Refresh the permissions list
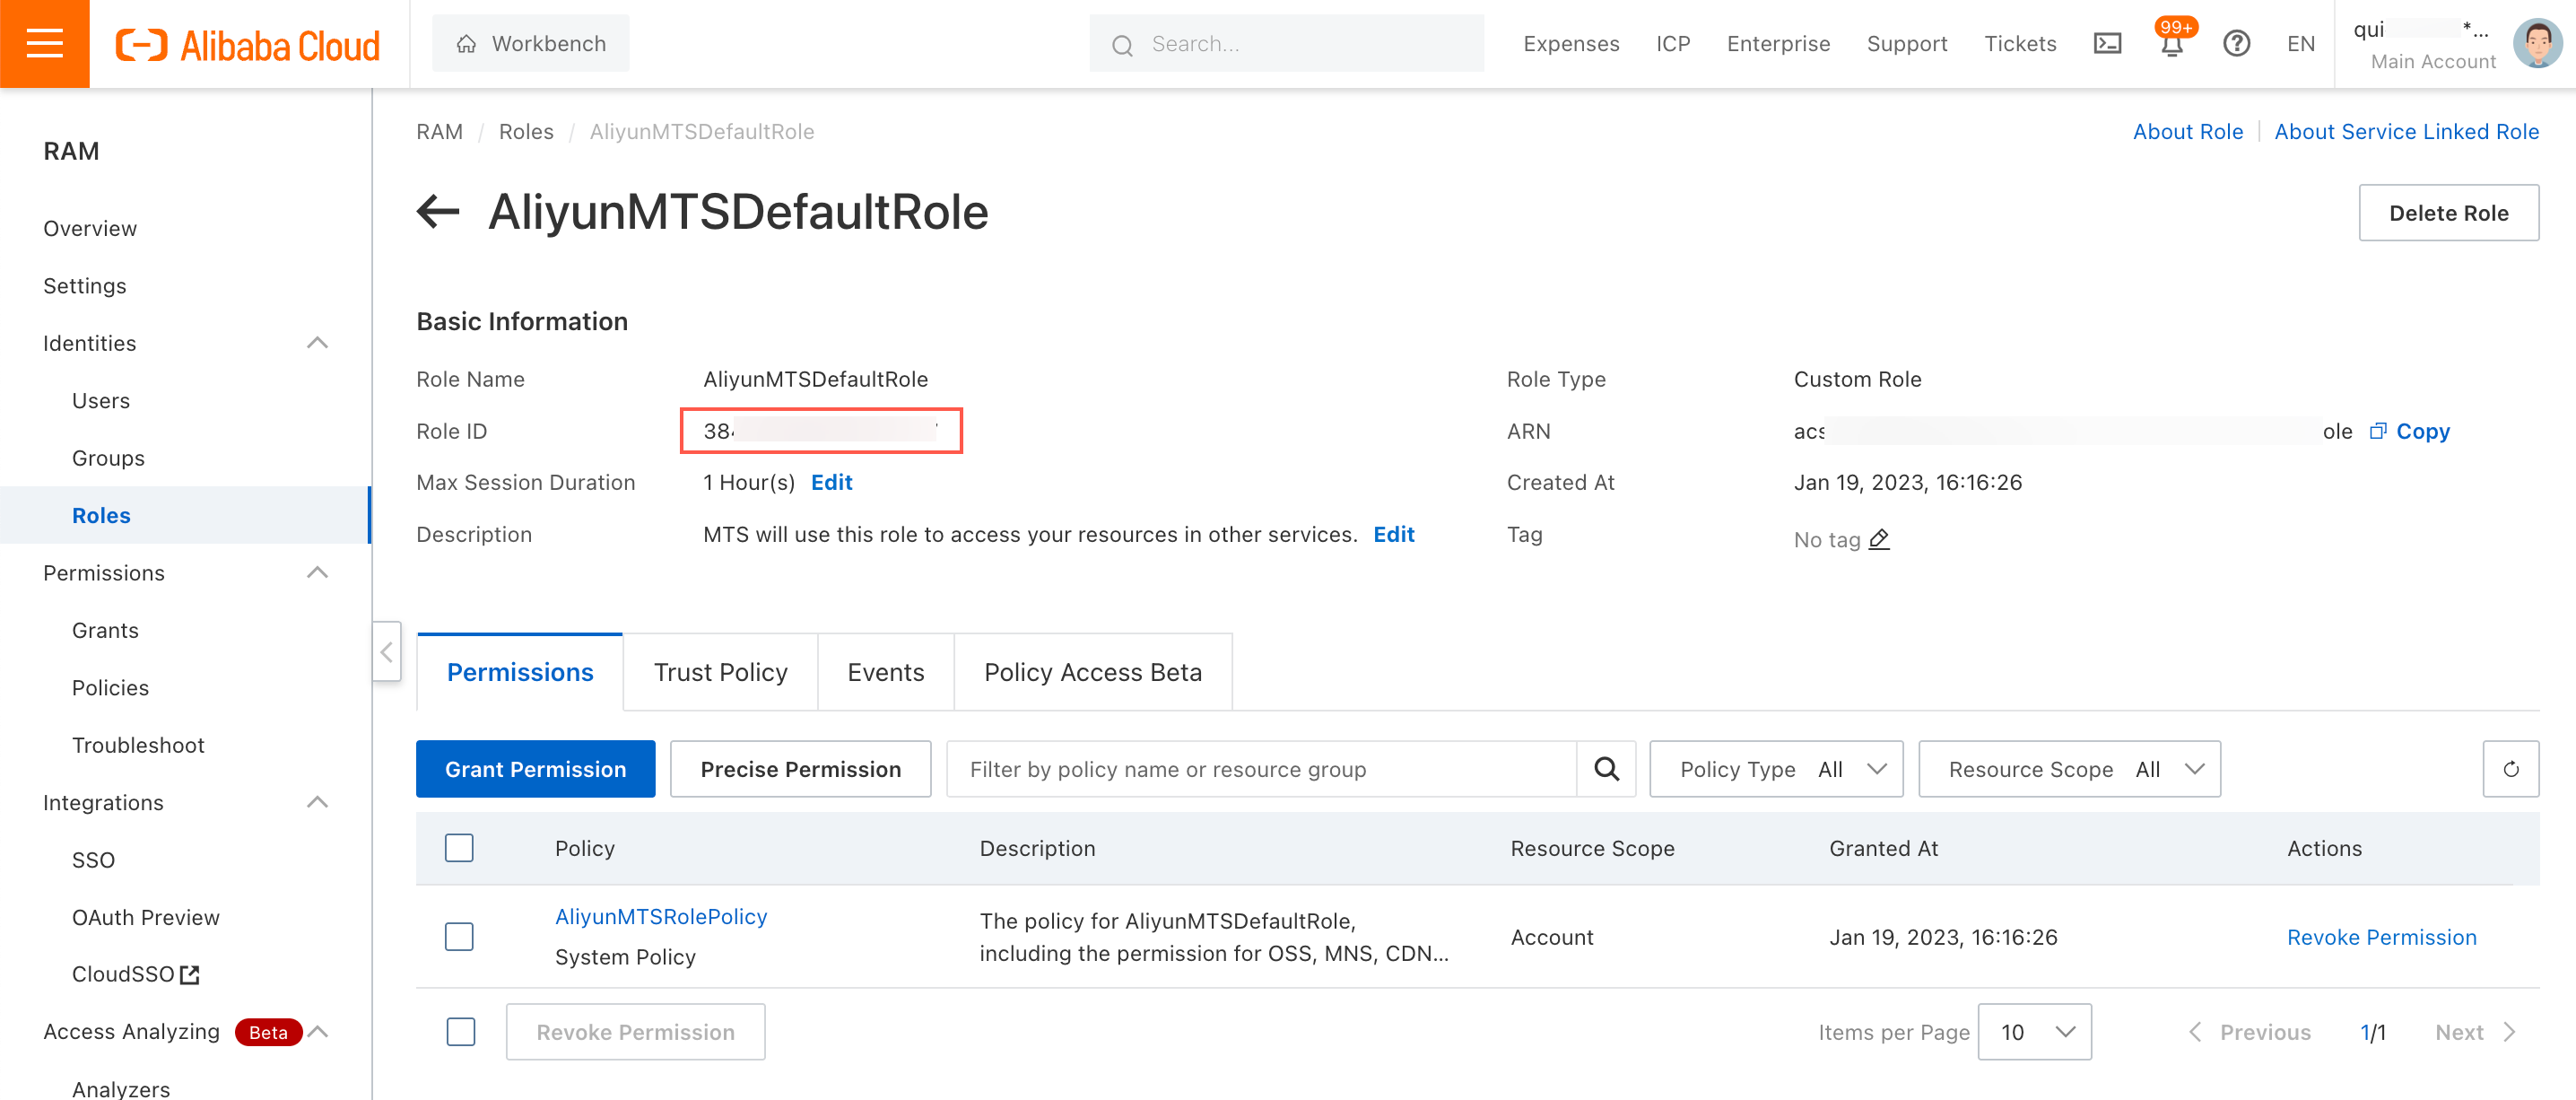The height and width of the screenshot is (1100, 2576). tap(2510, 769)
